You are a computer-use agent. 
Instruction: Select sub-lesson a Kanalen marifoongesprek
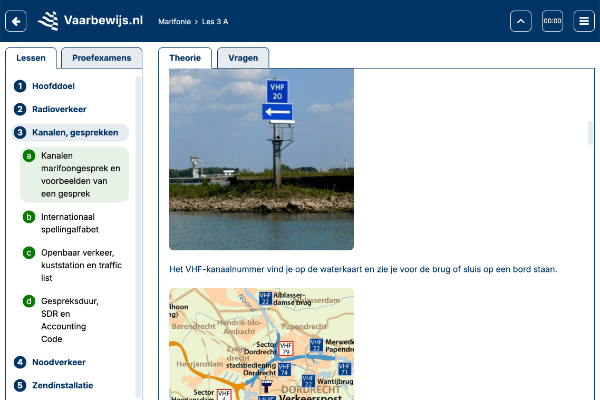[x=78, y=174]
